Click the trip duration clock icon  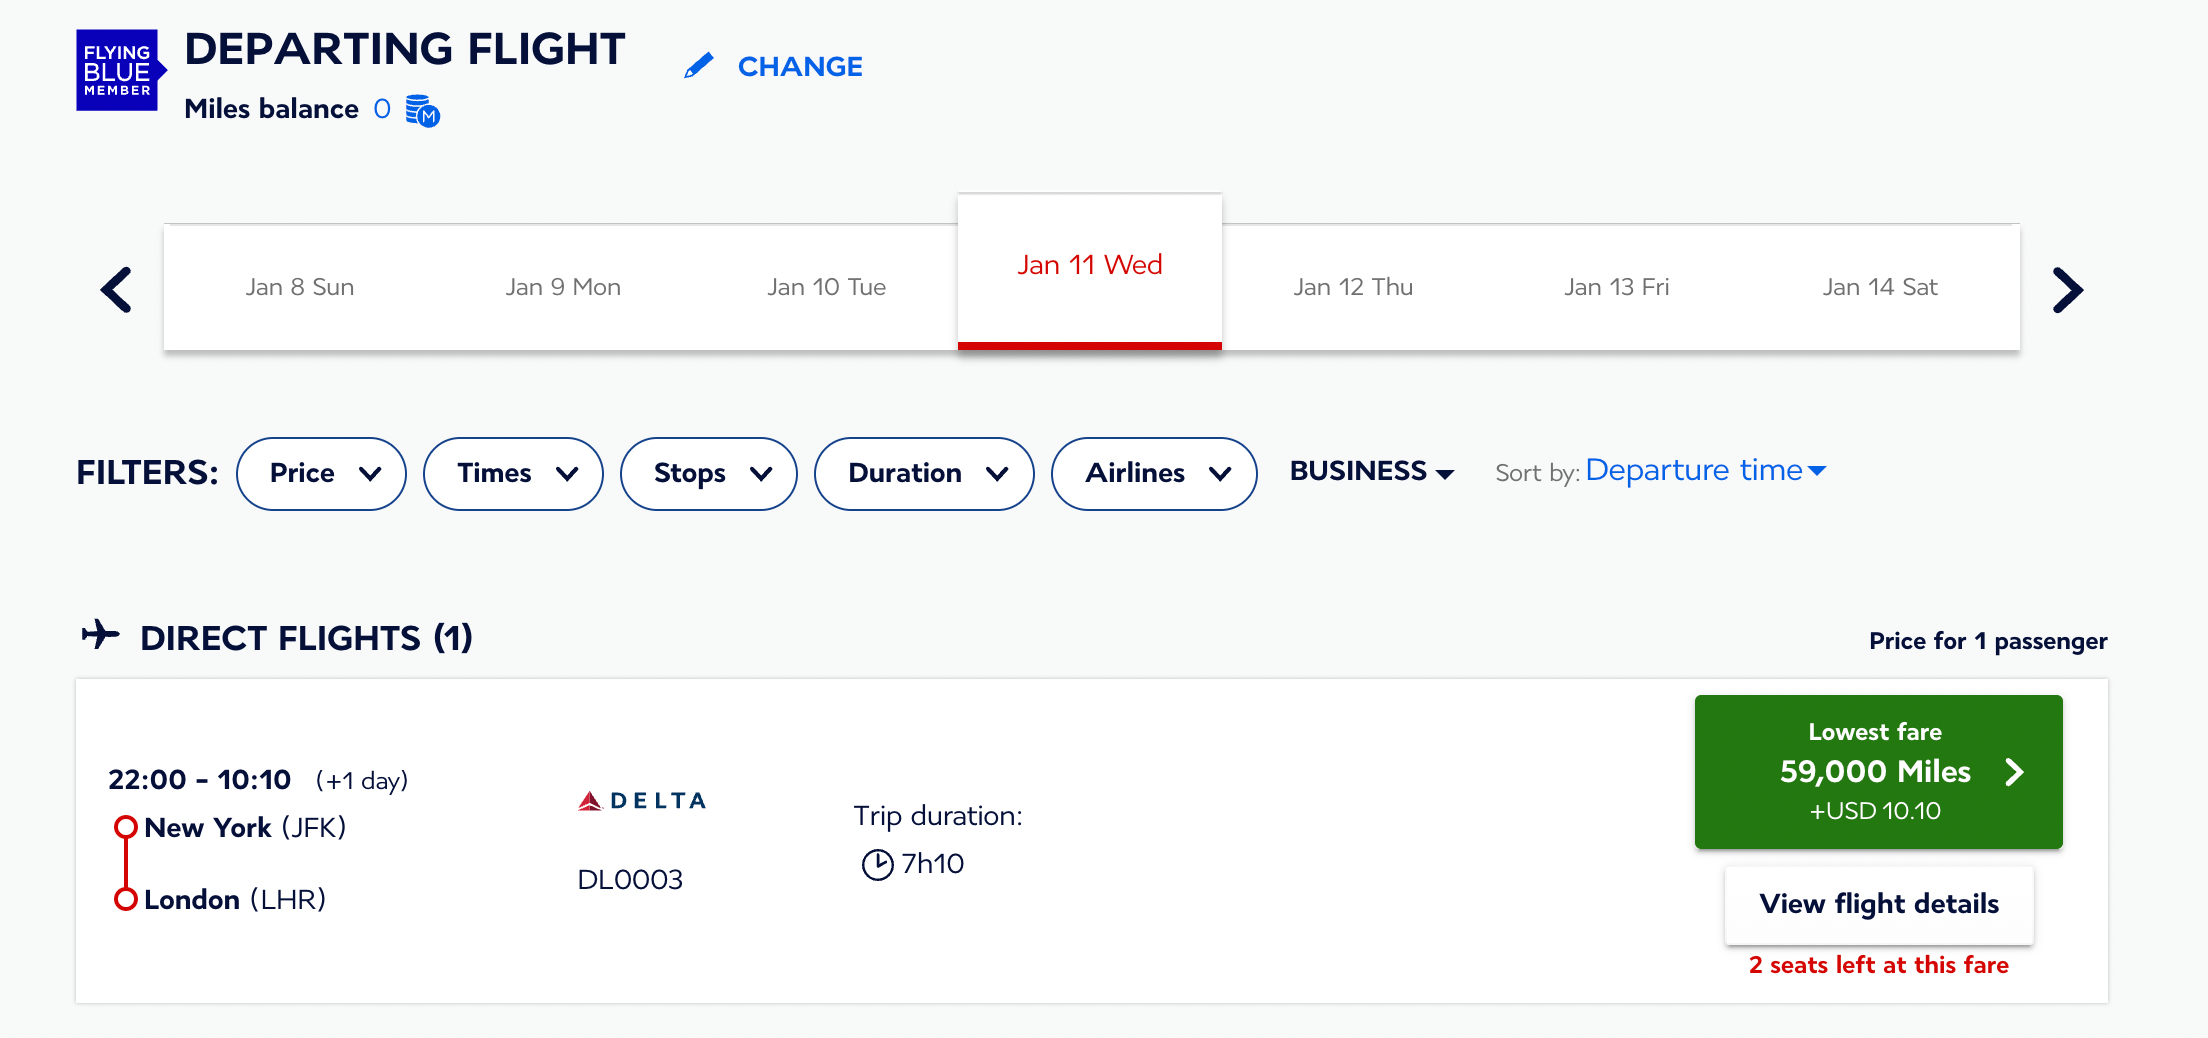click(877, 864)
